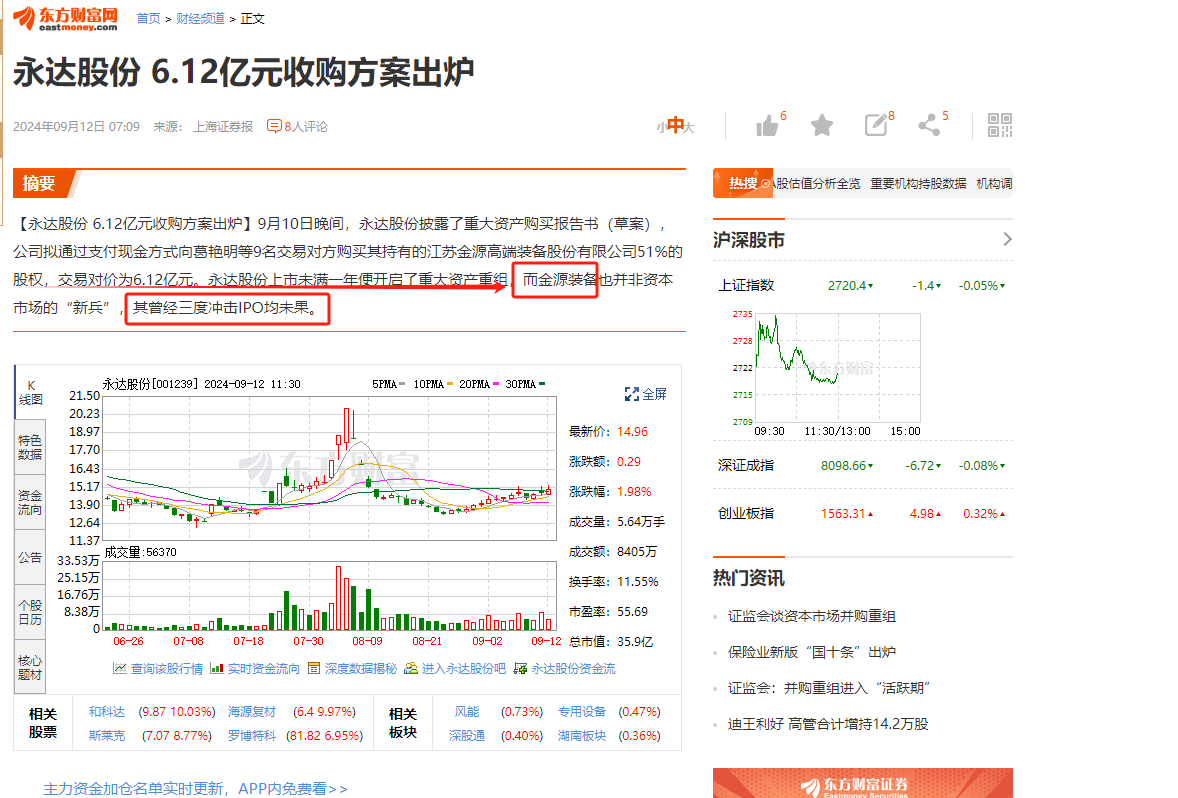Image resolution: width=1178 pixels, height=798 pixels.
Task: Switch to 核心题材 tab
Action: point(30,667)
